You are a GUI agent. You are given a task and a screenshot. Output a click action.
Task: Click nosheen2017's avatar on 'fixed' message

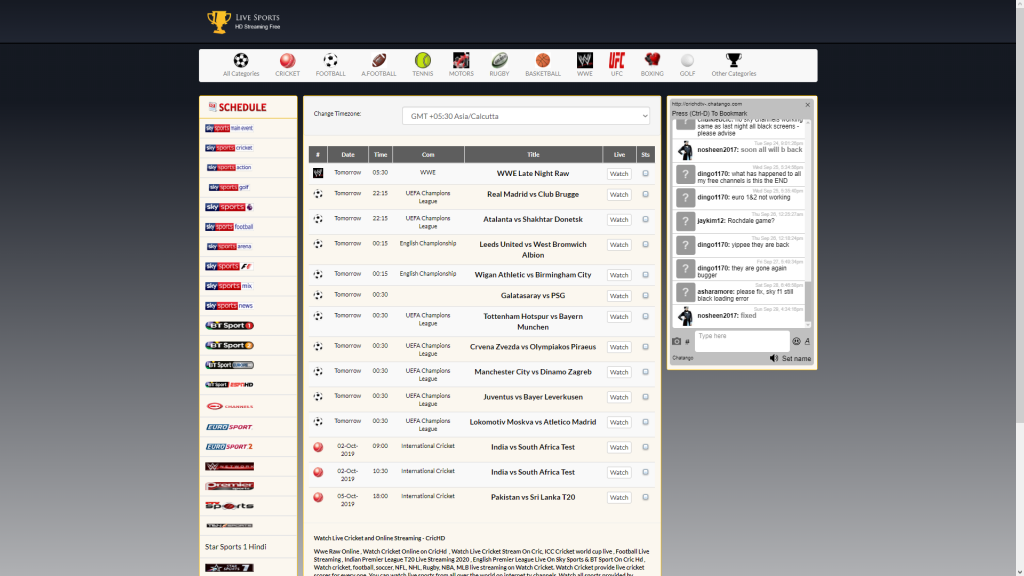(x=684, y=316)
